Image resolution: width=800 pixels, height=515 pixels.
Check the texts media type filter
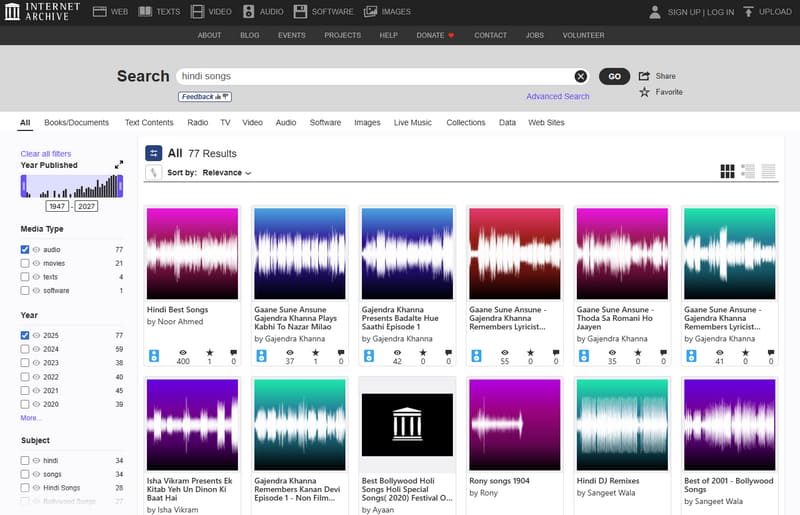coord(24,277)
